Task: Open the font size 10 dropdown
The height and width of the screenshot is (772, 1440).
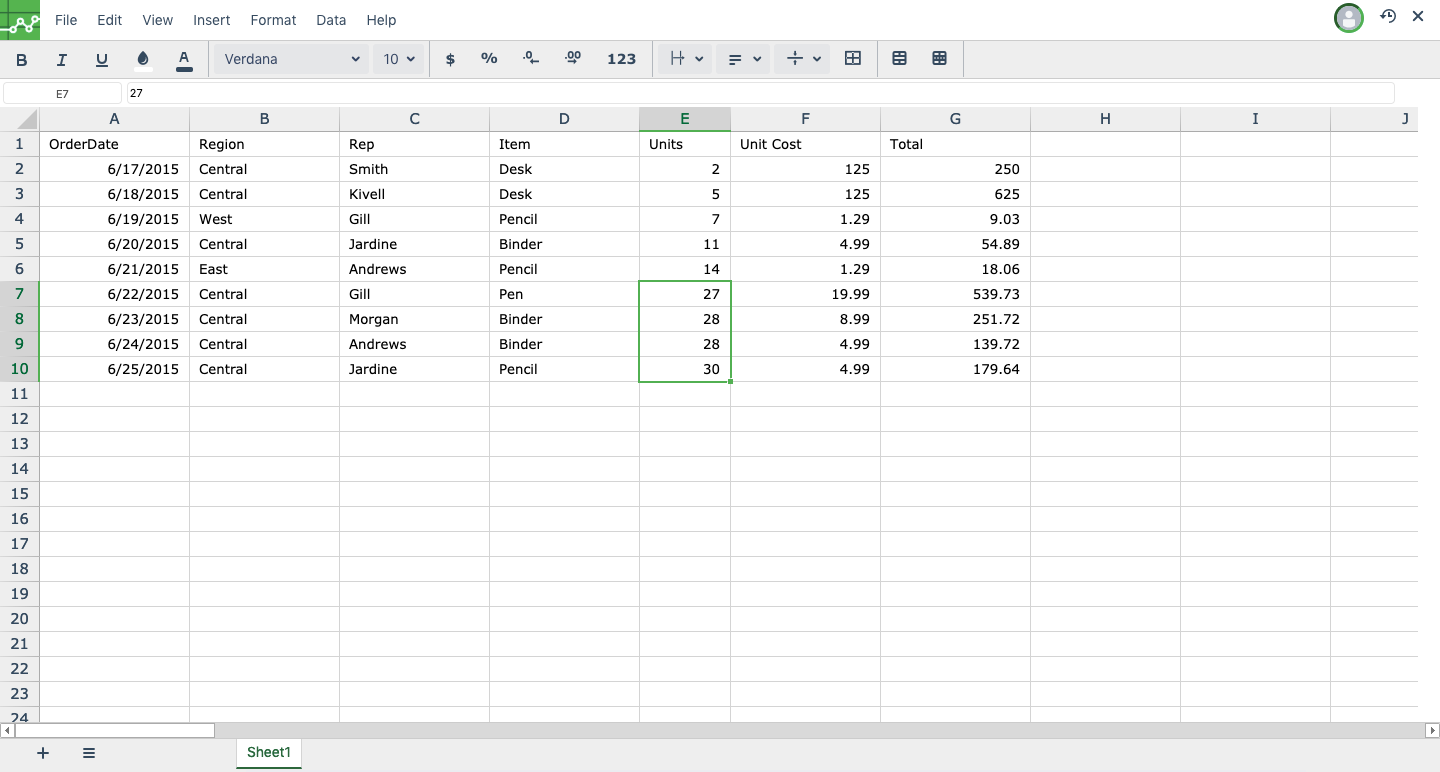Action: click(399, 60)
